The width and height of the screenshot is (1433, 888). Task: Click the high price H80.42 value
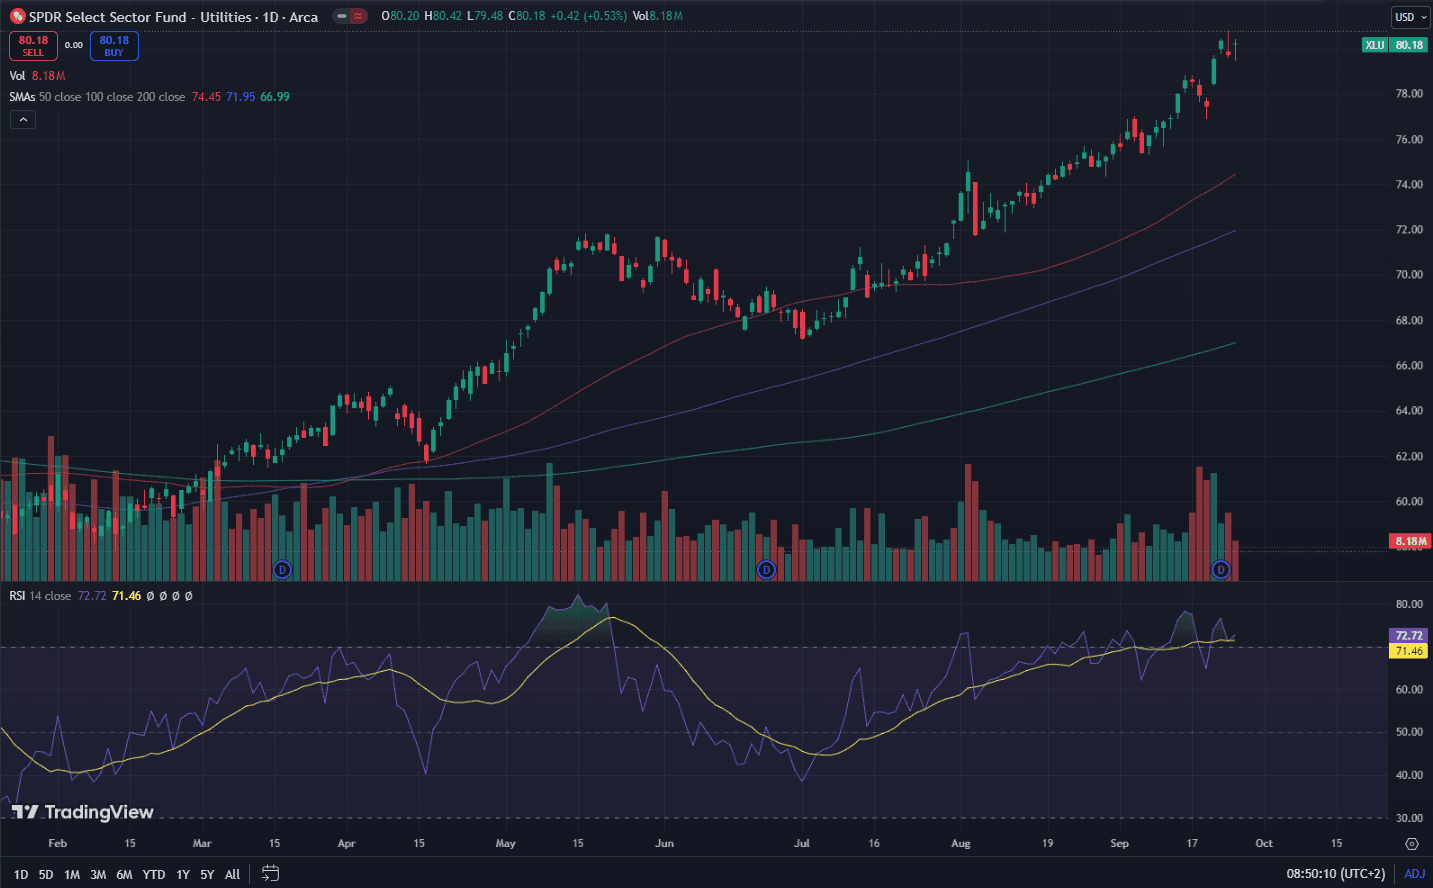[443, 17]
